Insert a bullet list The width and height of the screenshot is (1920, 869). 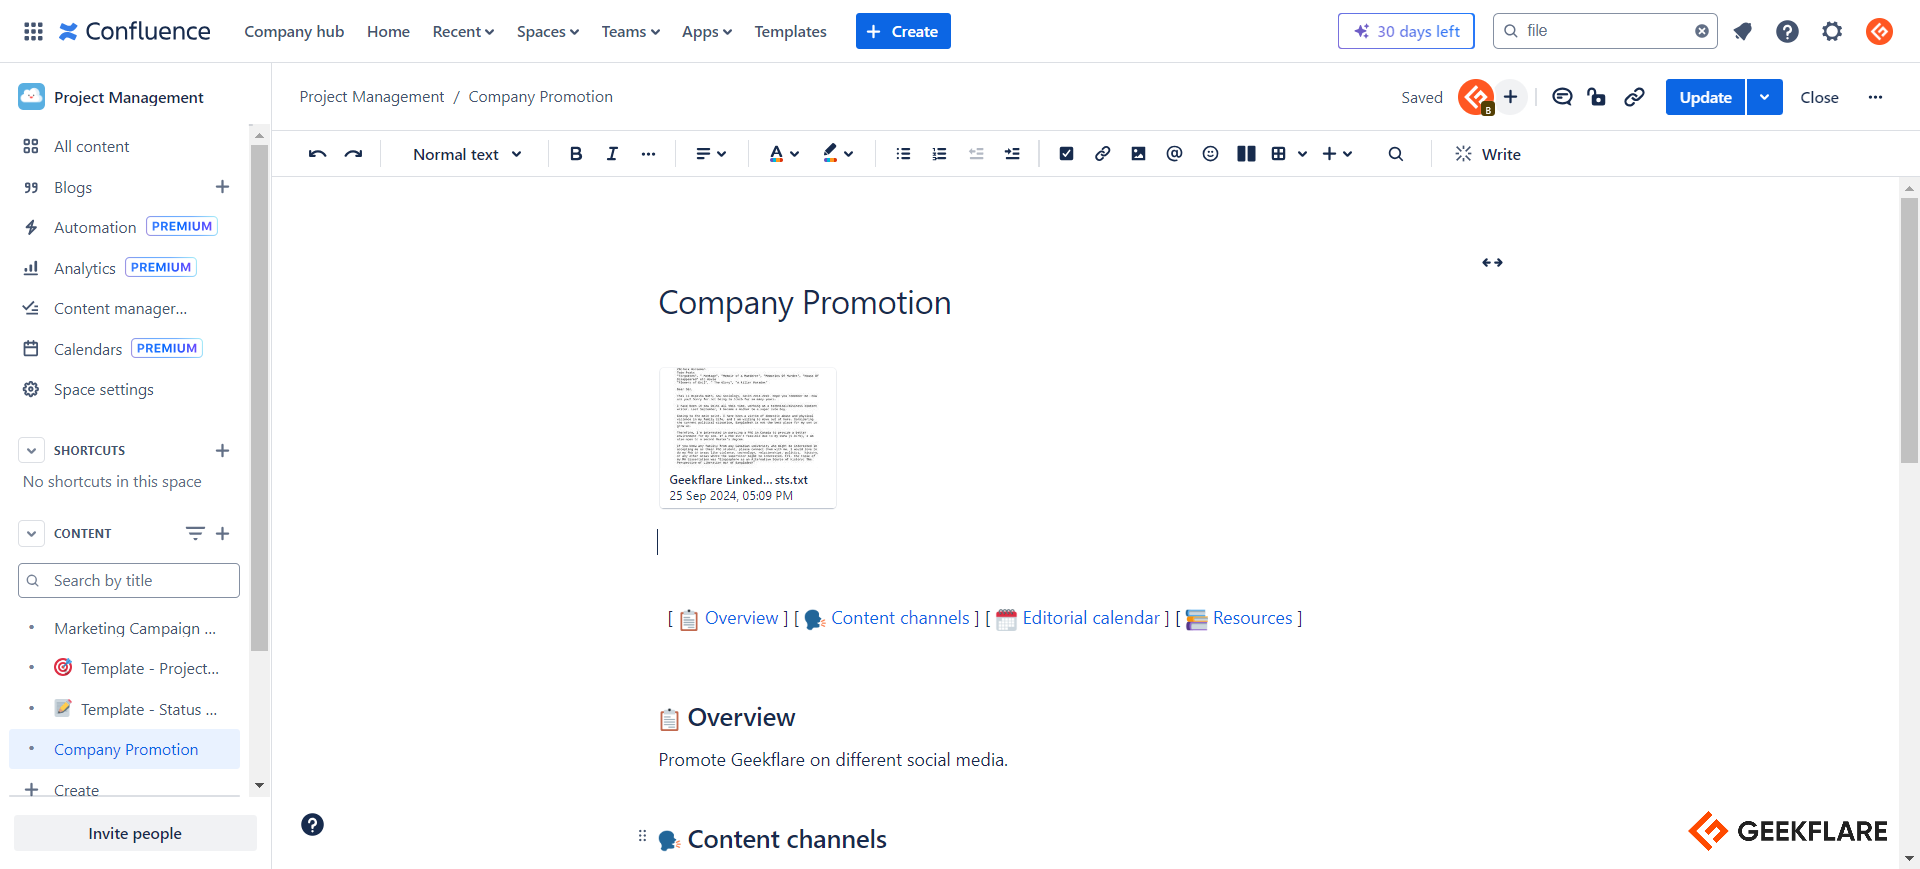click(x=903, y=154)
